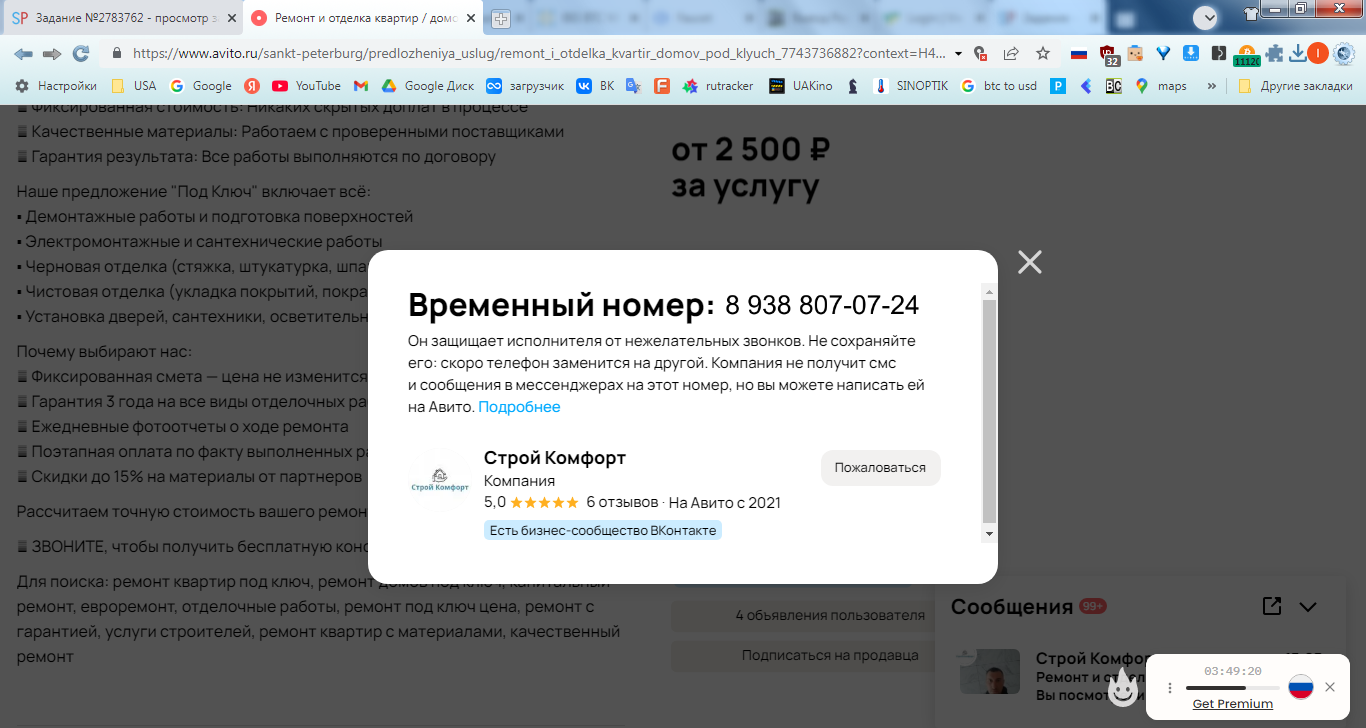Click the Есть бизнес-сообщество ВКонтакте badge
This screenshot has width=1366, height=728.
click(x=603, y=530)
